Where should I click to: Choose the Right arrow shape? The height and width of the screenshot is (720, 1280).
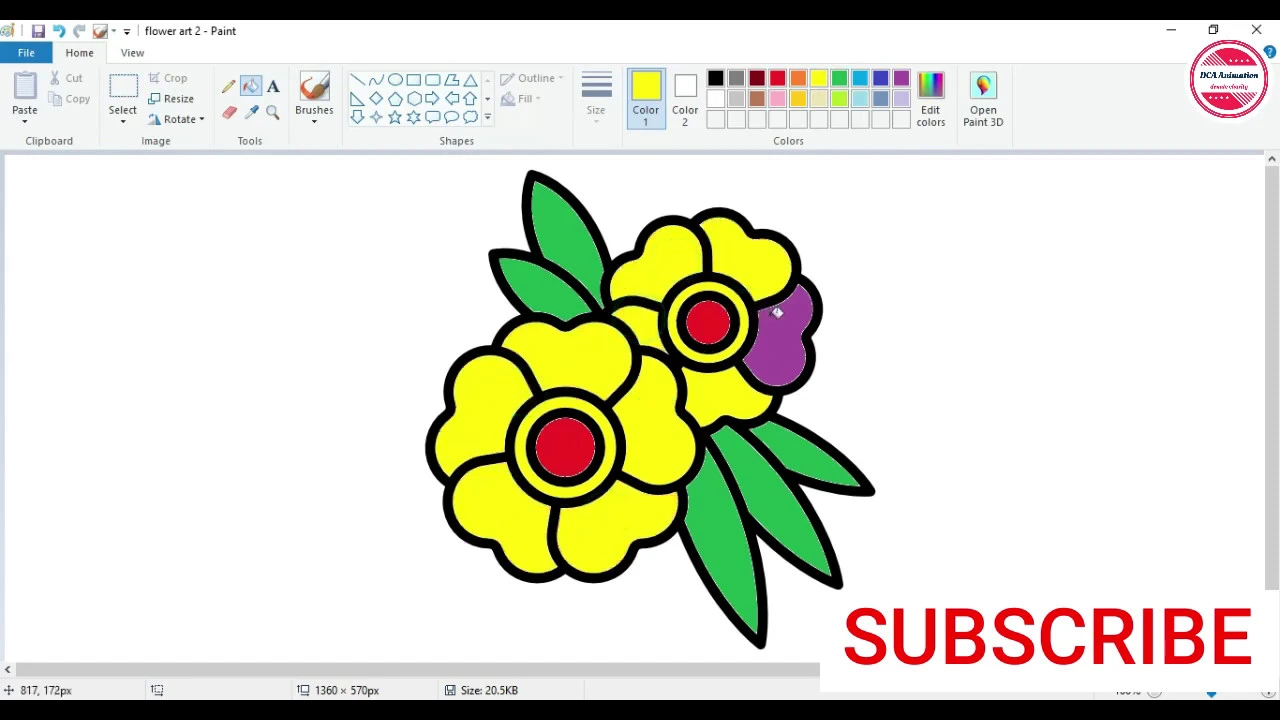(432, 99)
